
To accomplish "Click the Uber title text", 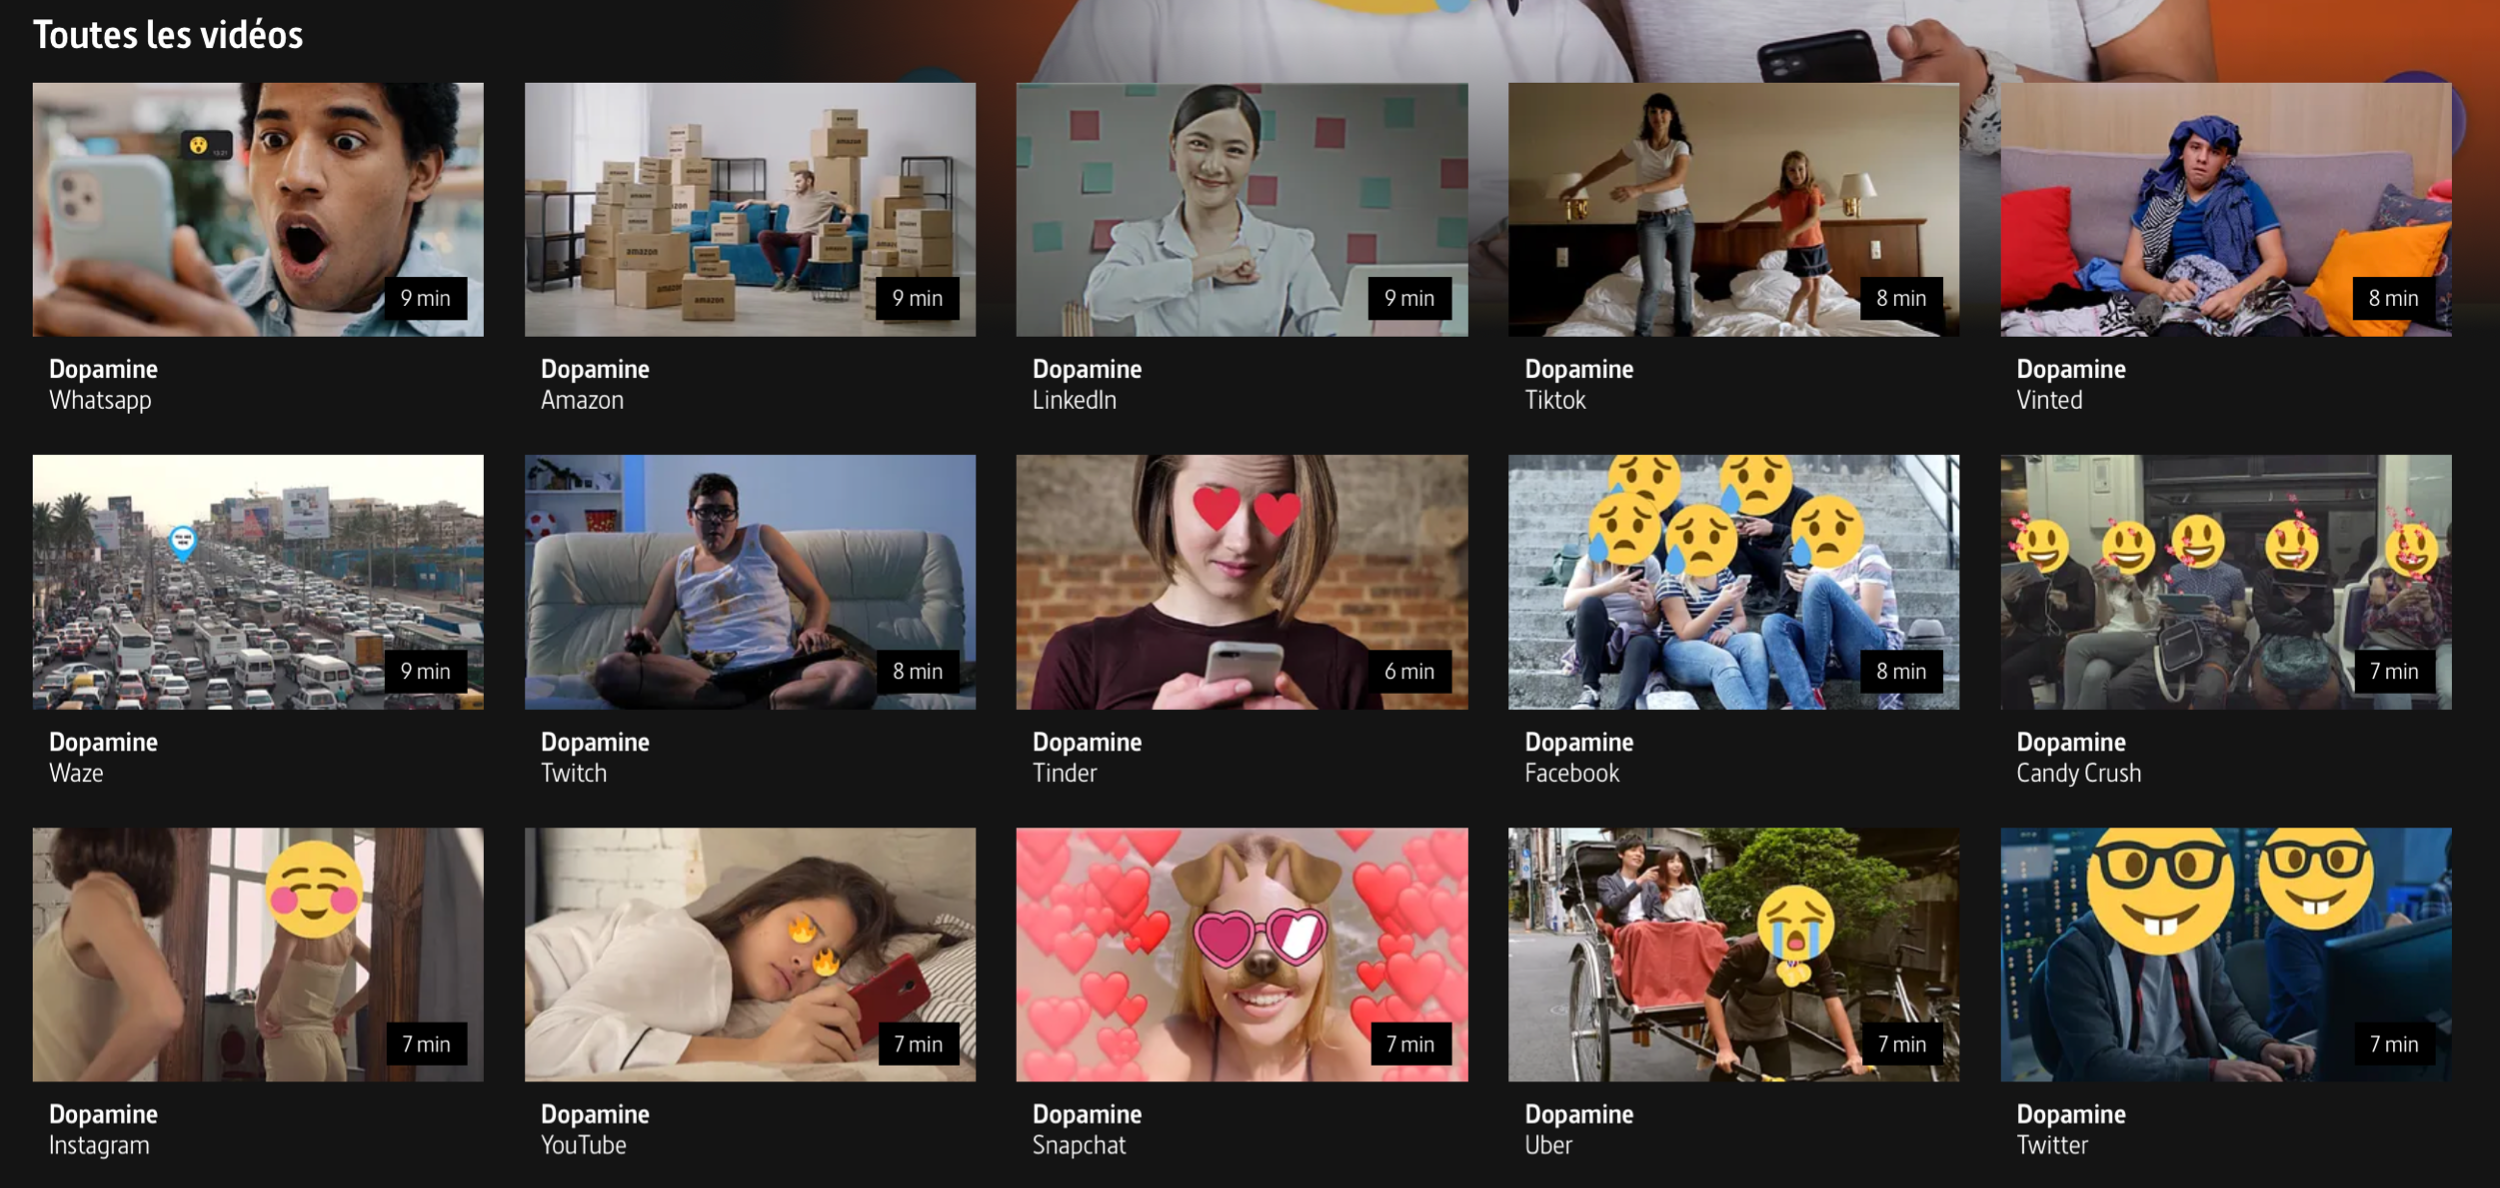I will coord(1548,1145).
